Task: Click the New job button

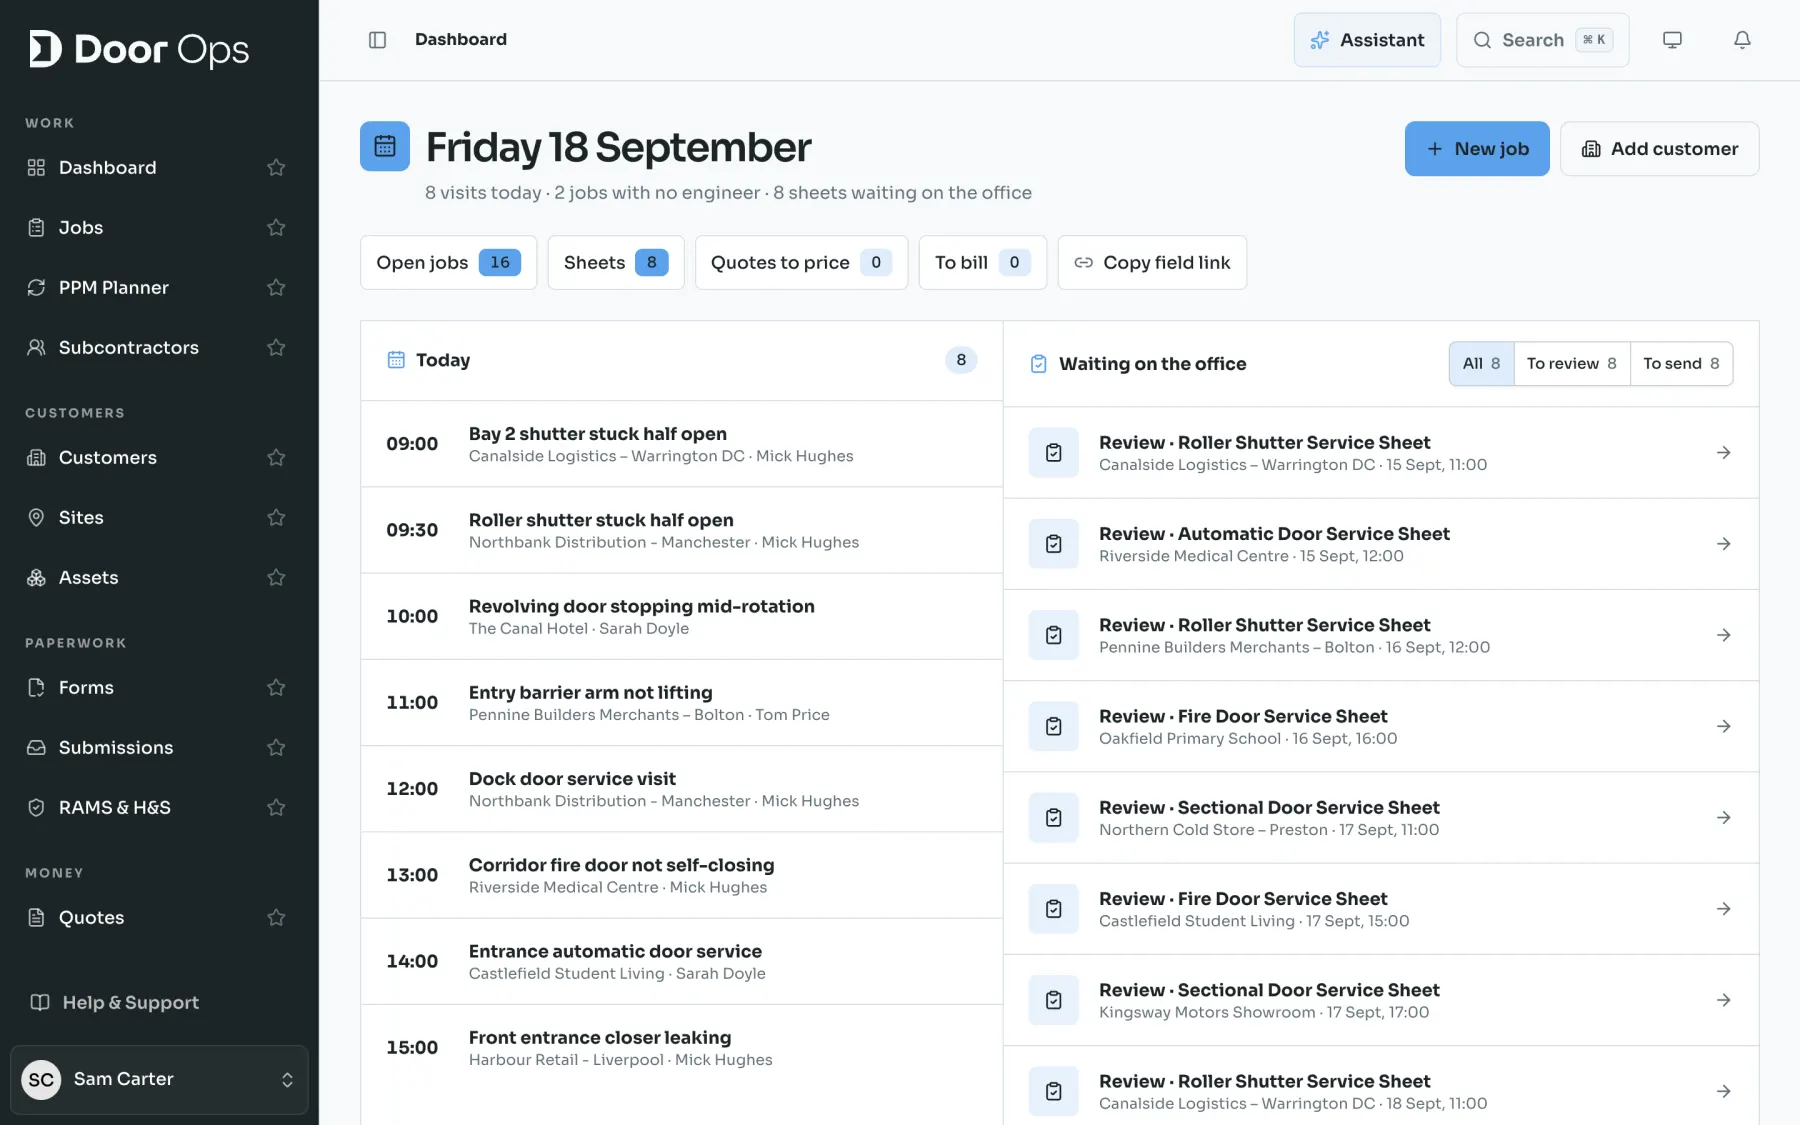Action: coord(1477,149)
